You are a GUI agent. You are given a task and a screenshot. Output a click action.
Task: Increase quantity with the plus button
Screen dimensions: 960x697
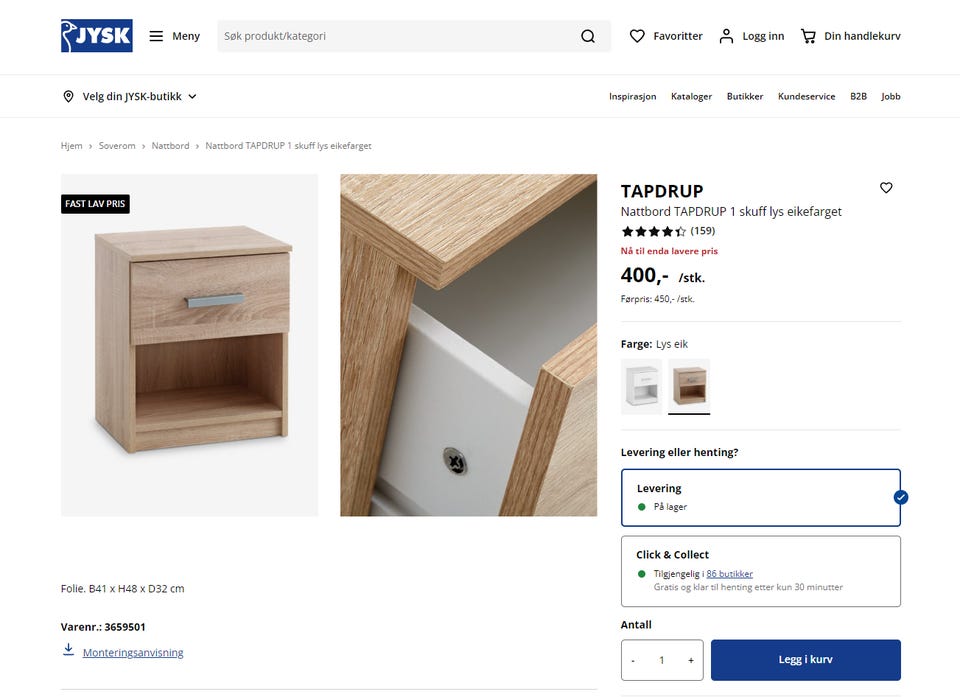click(x=691, y=660)
